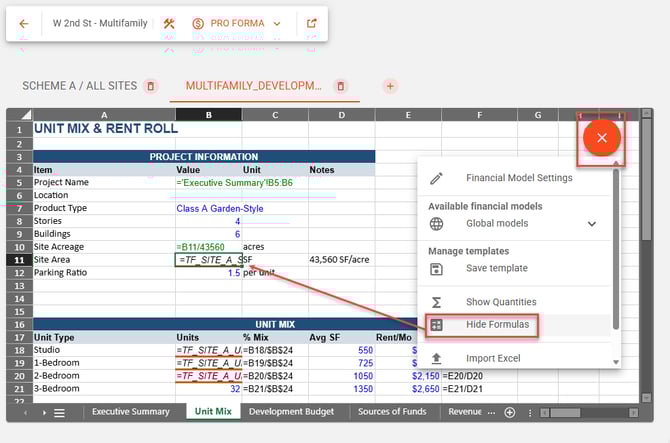
Task: Select cell B11 with TF_SITE_A formula
Action: (207, 259)
